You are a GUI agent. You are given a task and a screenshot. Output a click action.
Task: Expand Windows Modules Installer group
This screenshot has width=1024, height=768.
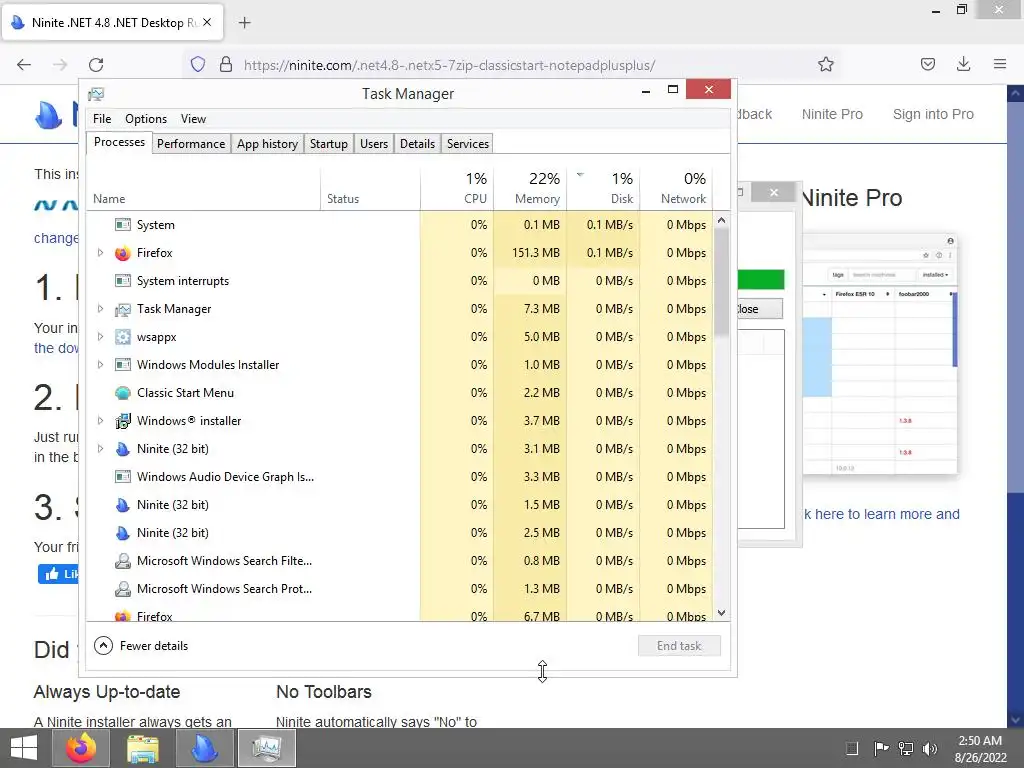coord(100,364)
